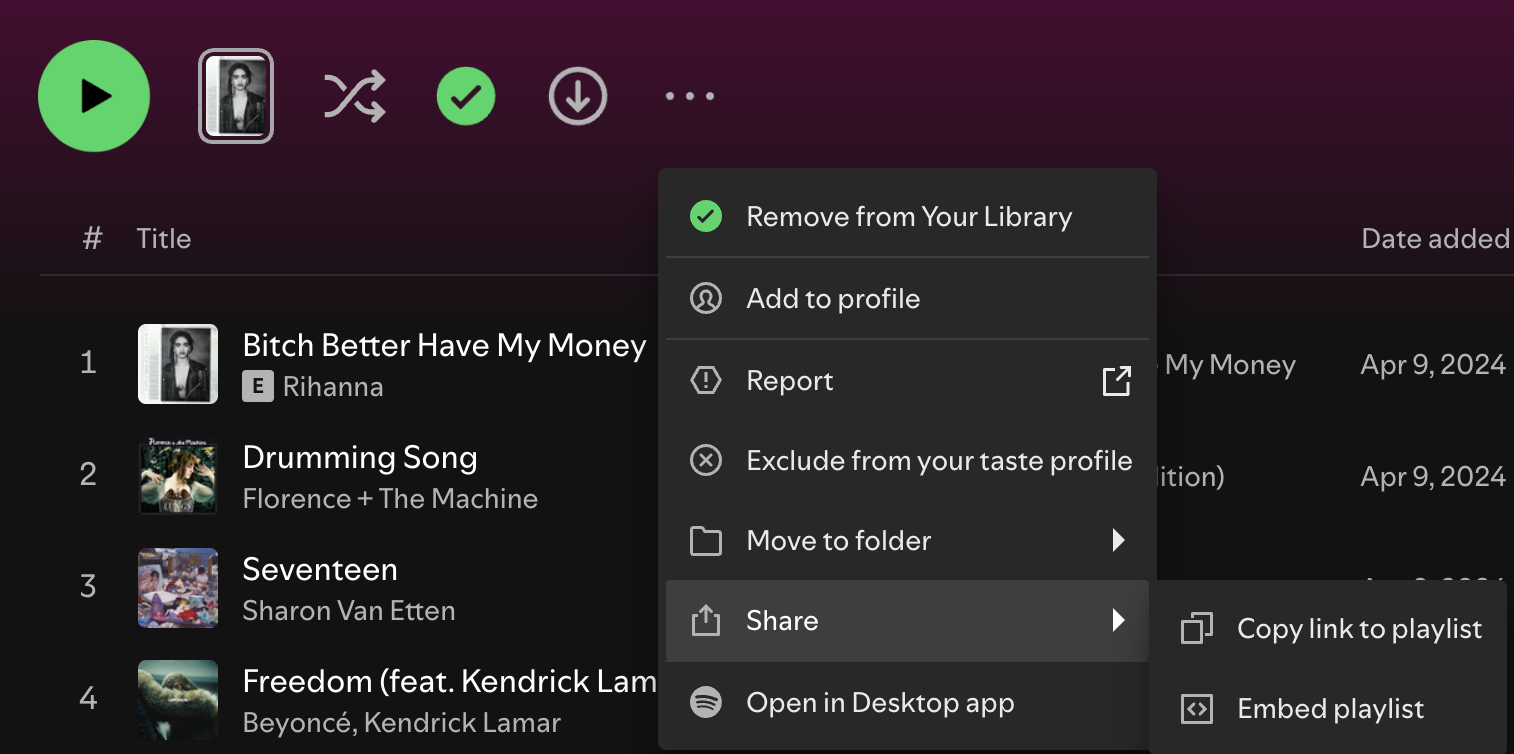Image resolution: width=1514 pixels, height=754 pixels.
Task: Open the Beyoncé artist link
Action: click(299, 723)
